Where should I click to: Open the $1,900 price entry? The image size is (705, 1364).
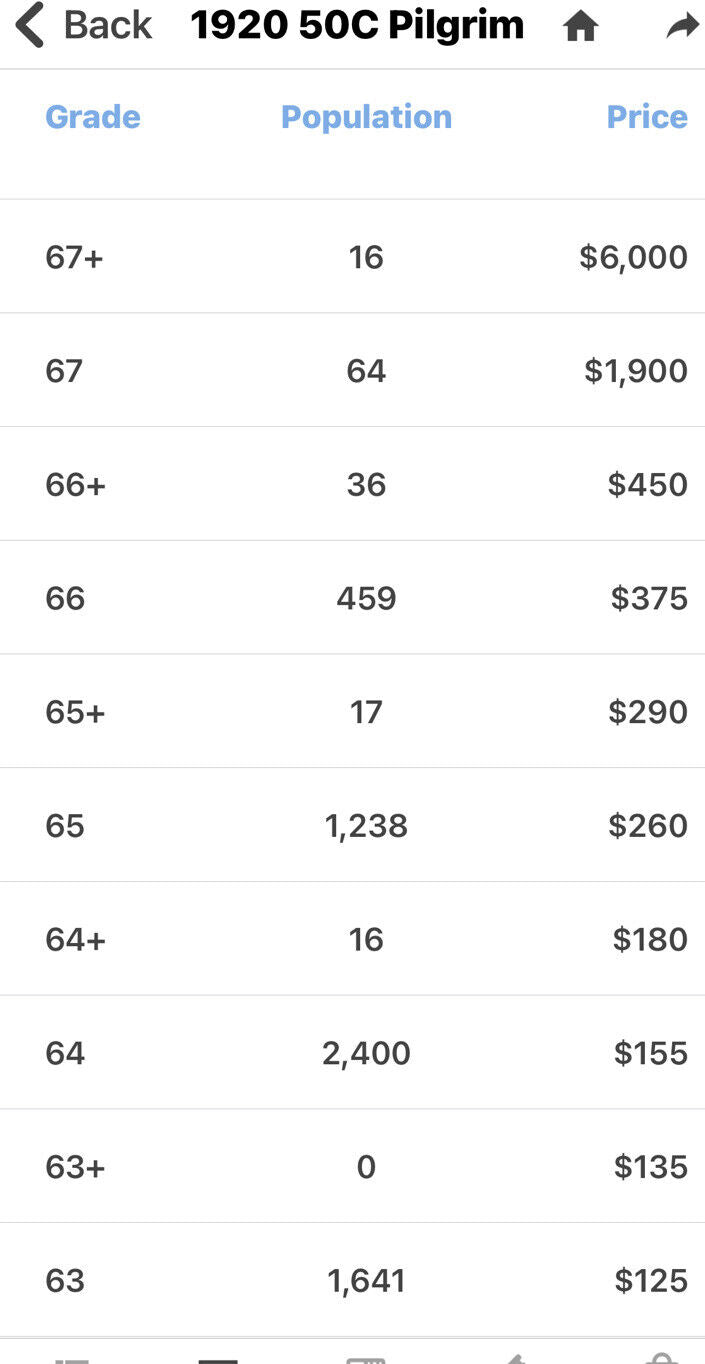point(636,371)
